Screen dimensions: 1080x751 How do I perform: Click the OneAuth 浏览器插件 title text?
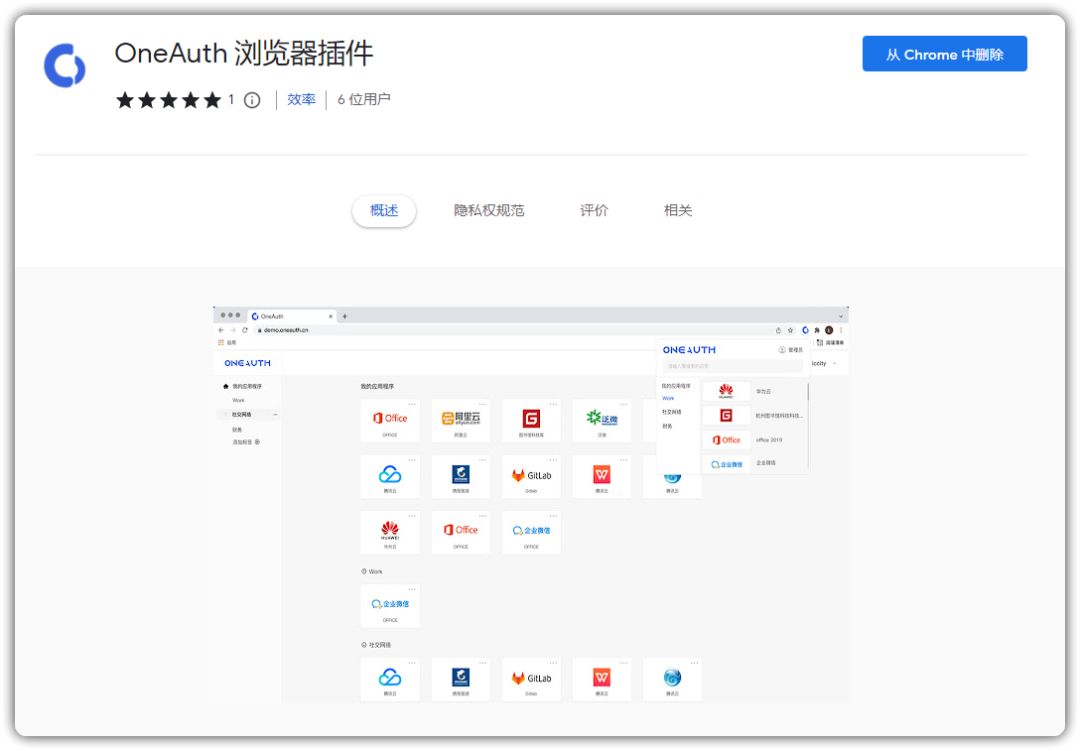tap(244, 53)
